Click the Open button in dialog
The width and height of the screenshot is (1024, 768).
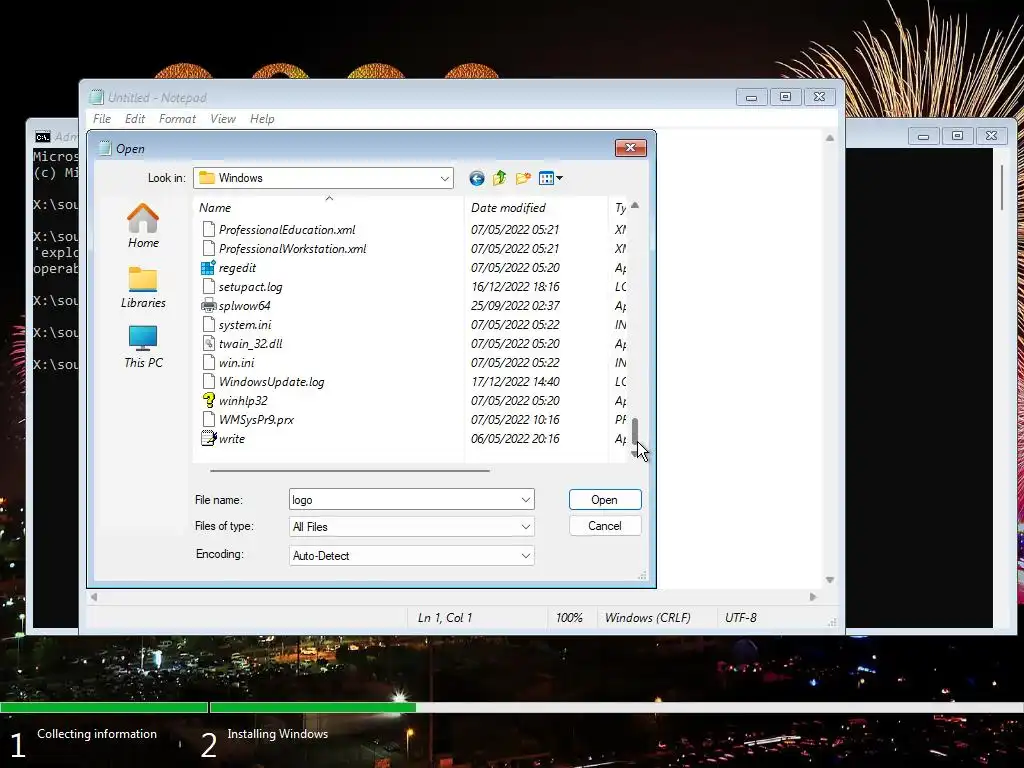click(605, 500)
